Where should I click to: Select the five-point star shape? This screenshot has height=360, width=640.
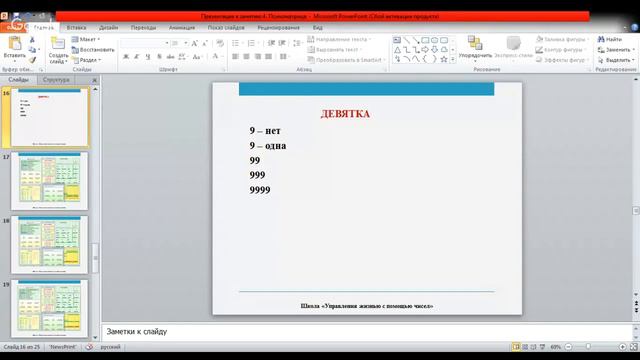tap(444, 59)
